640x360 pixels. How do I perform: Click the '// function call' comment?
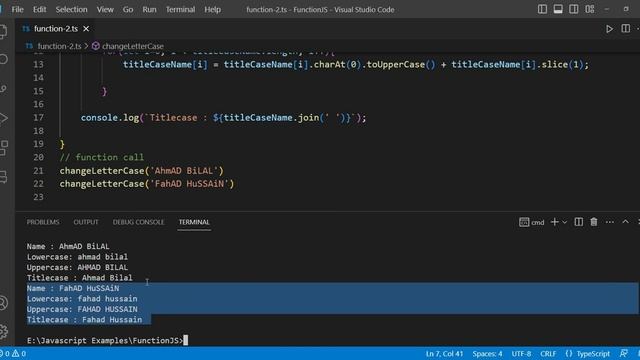tap(102, 157)
